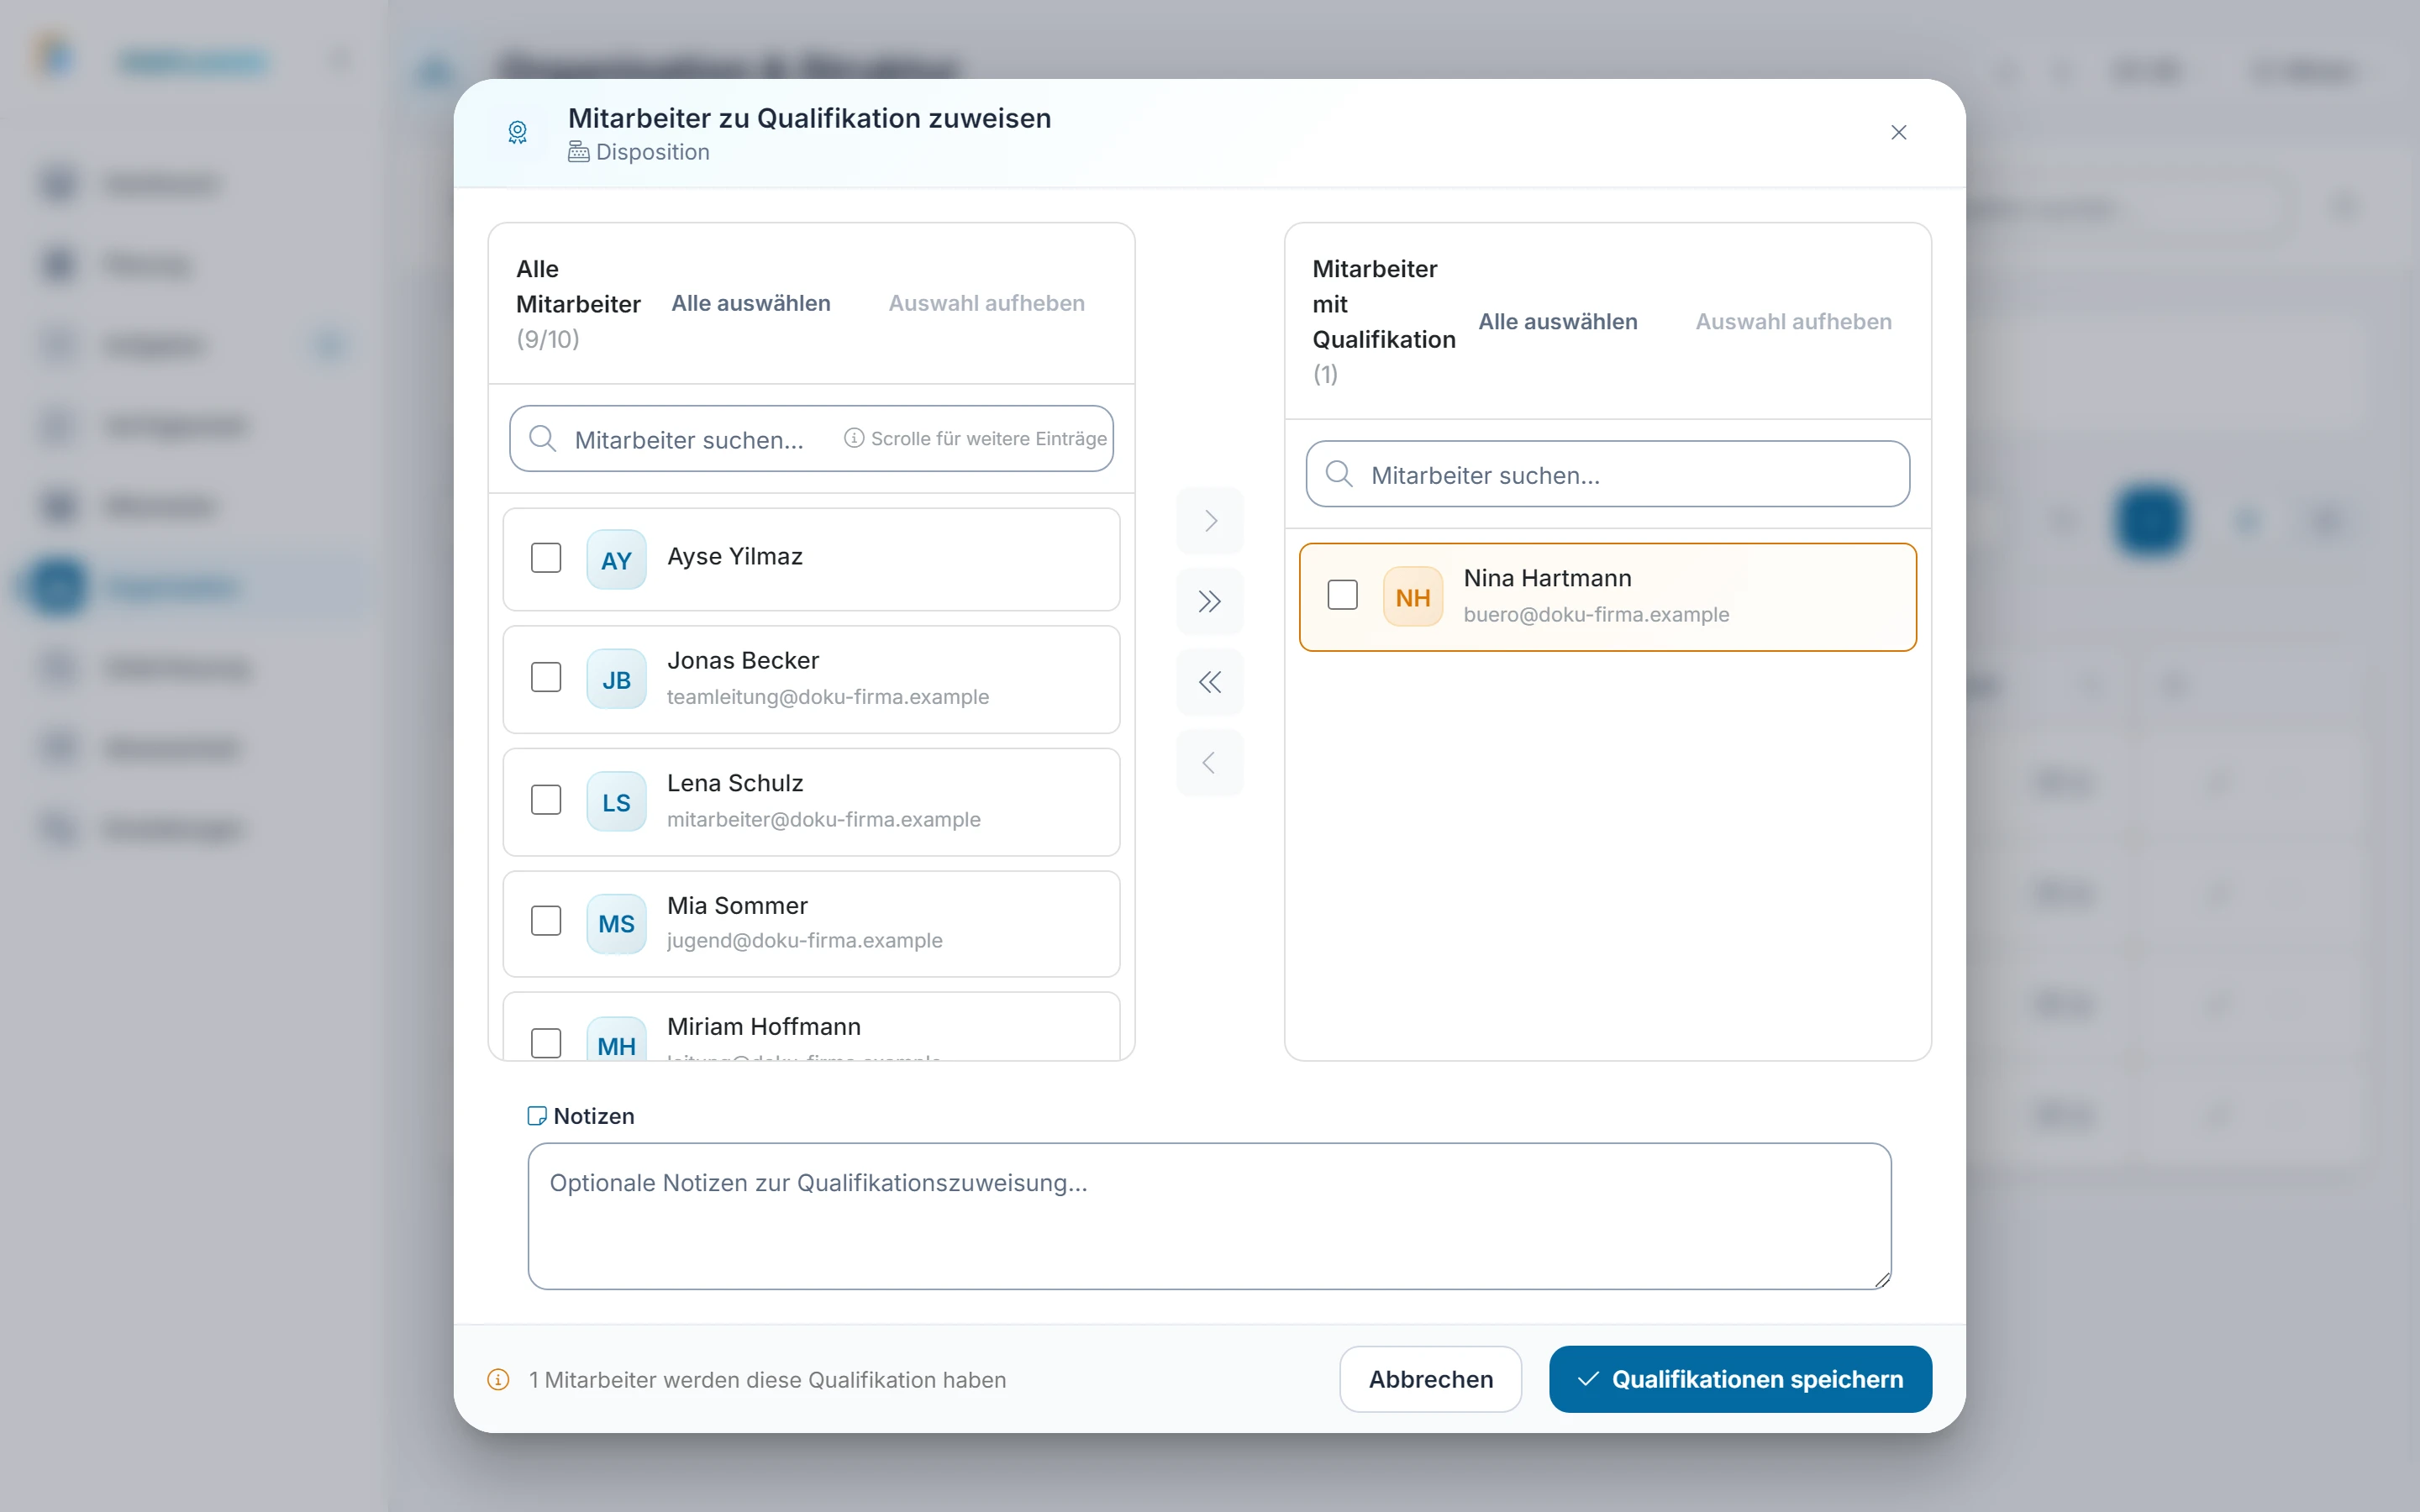2420x1512 pixels.
Task: Click the Jonas Becker email text
Action: click(x=828, y=697)
